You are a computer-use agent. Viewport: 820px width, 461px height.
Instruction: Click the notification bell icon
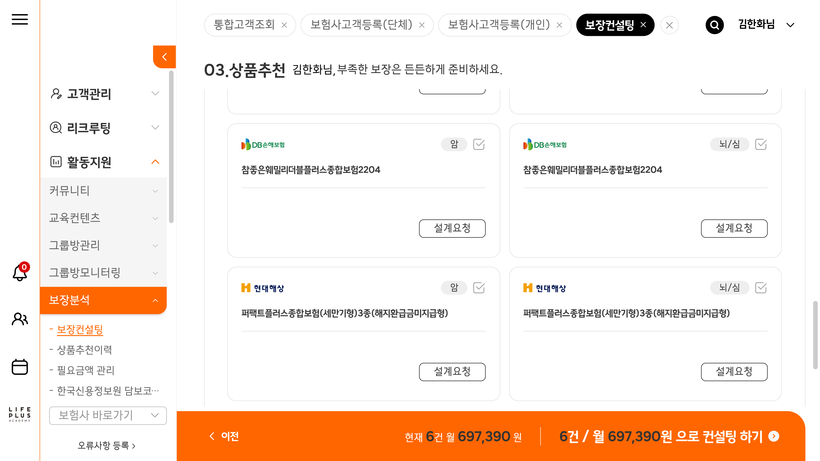[x=20, y=273]
